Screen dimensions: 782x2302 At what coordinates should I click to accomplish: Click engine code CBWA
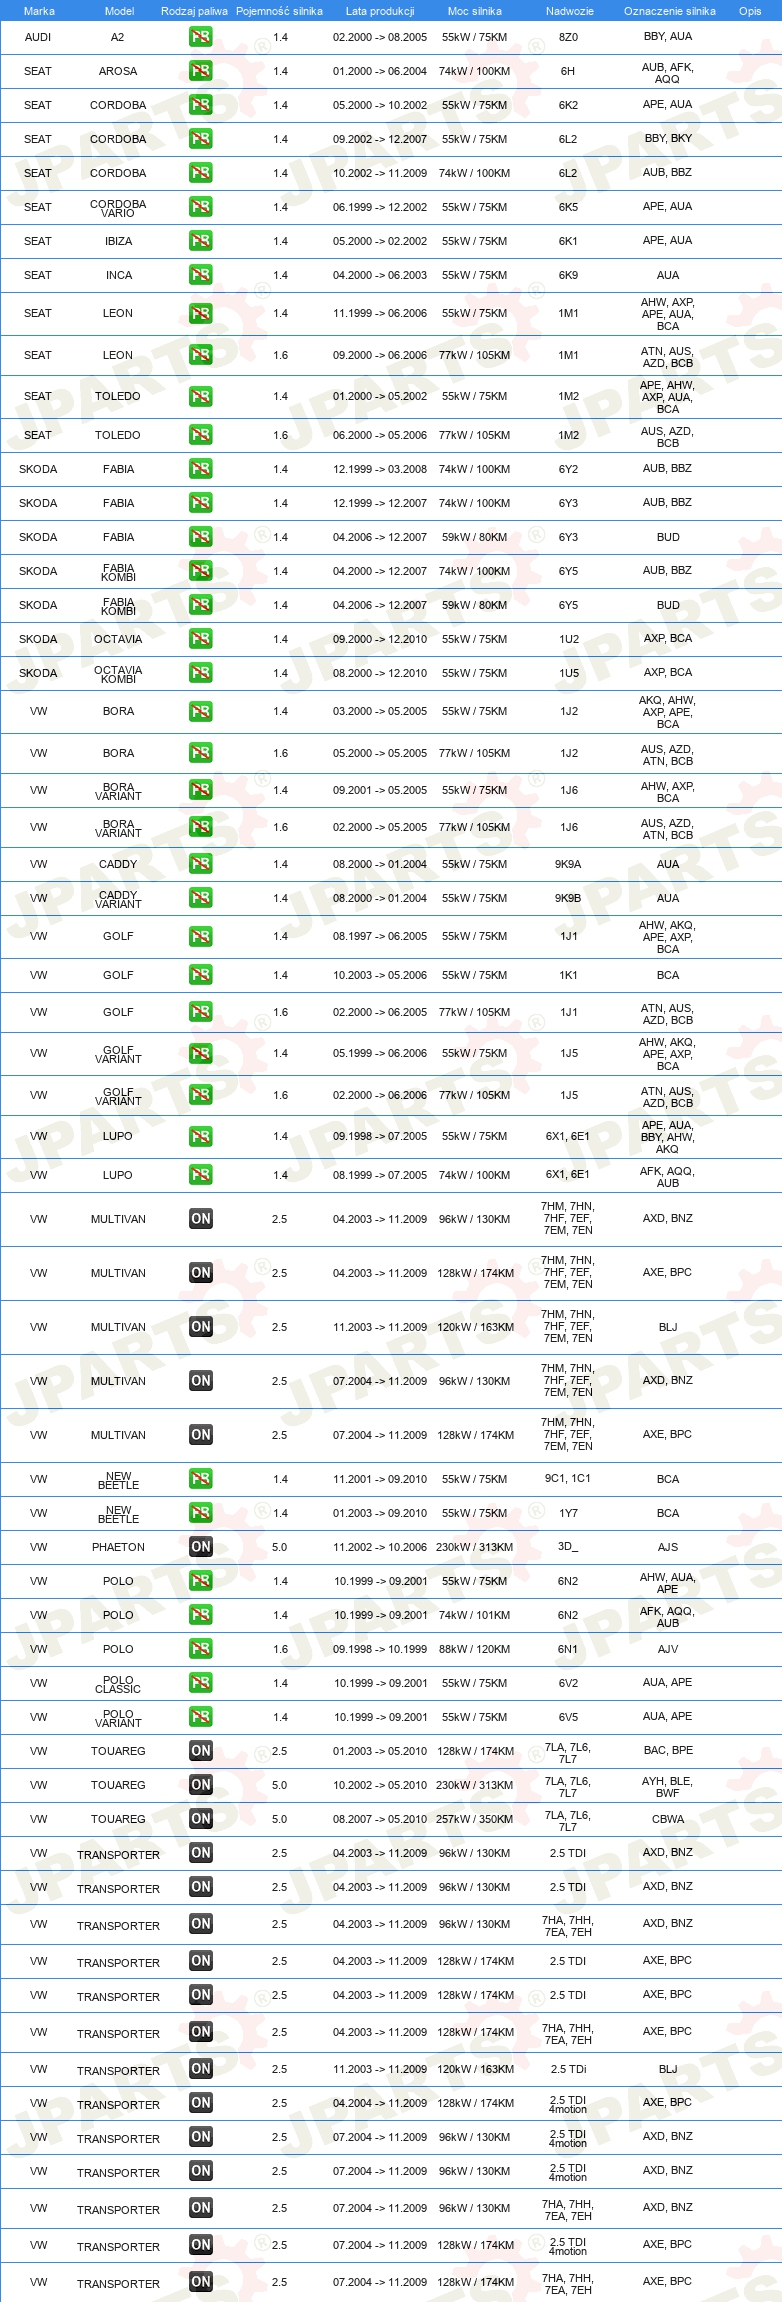668,1819
